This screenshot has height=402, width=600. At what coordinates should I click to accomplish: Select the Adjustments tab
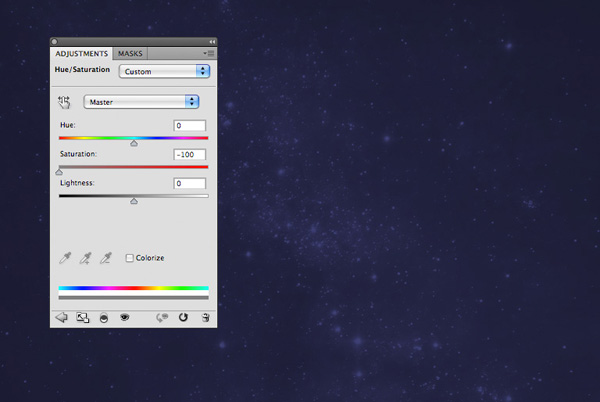[82, 54]
